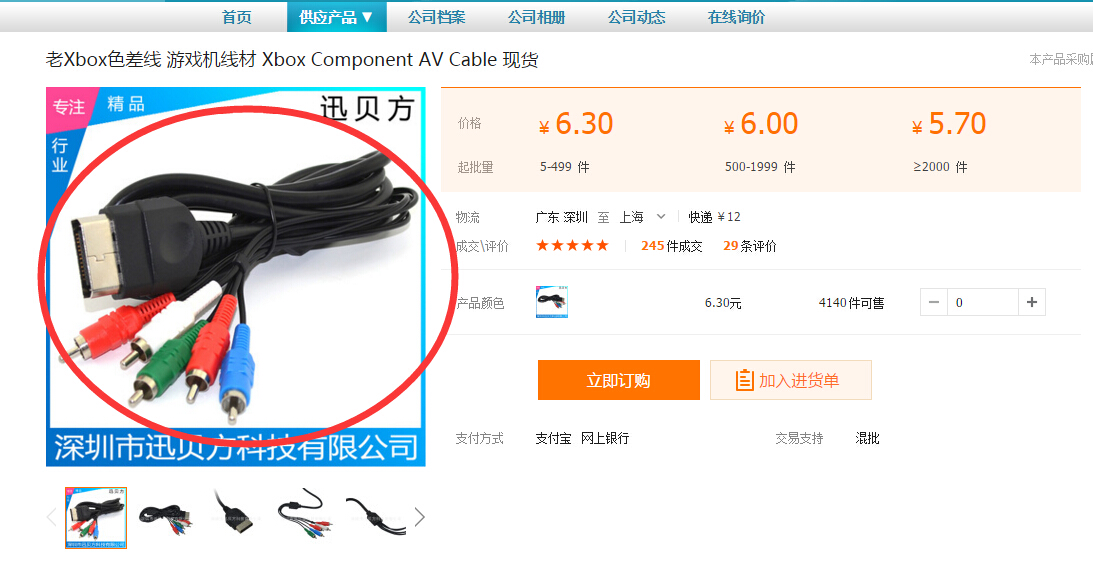
Task: Open the 29 条评价 reviews link
Action: (x=749, y=245)
